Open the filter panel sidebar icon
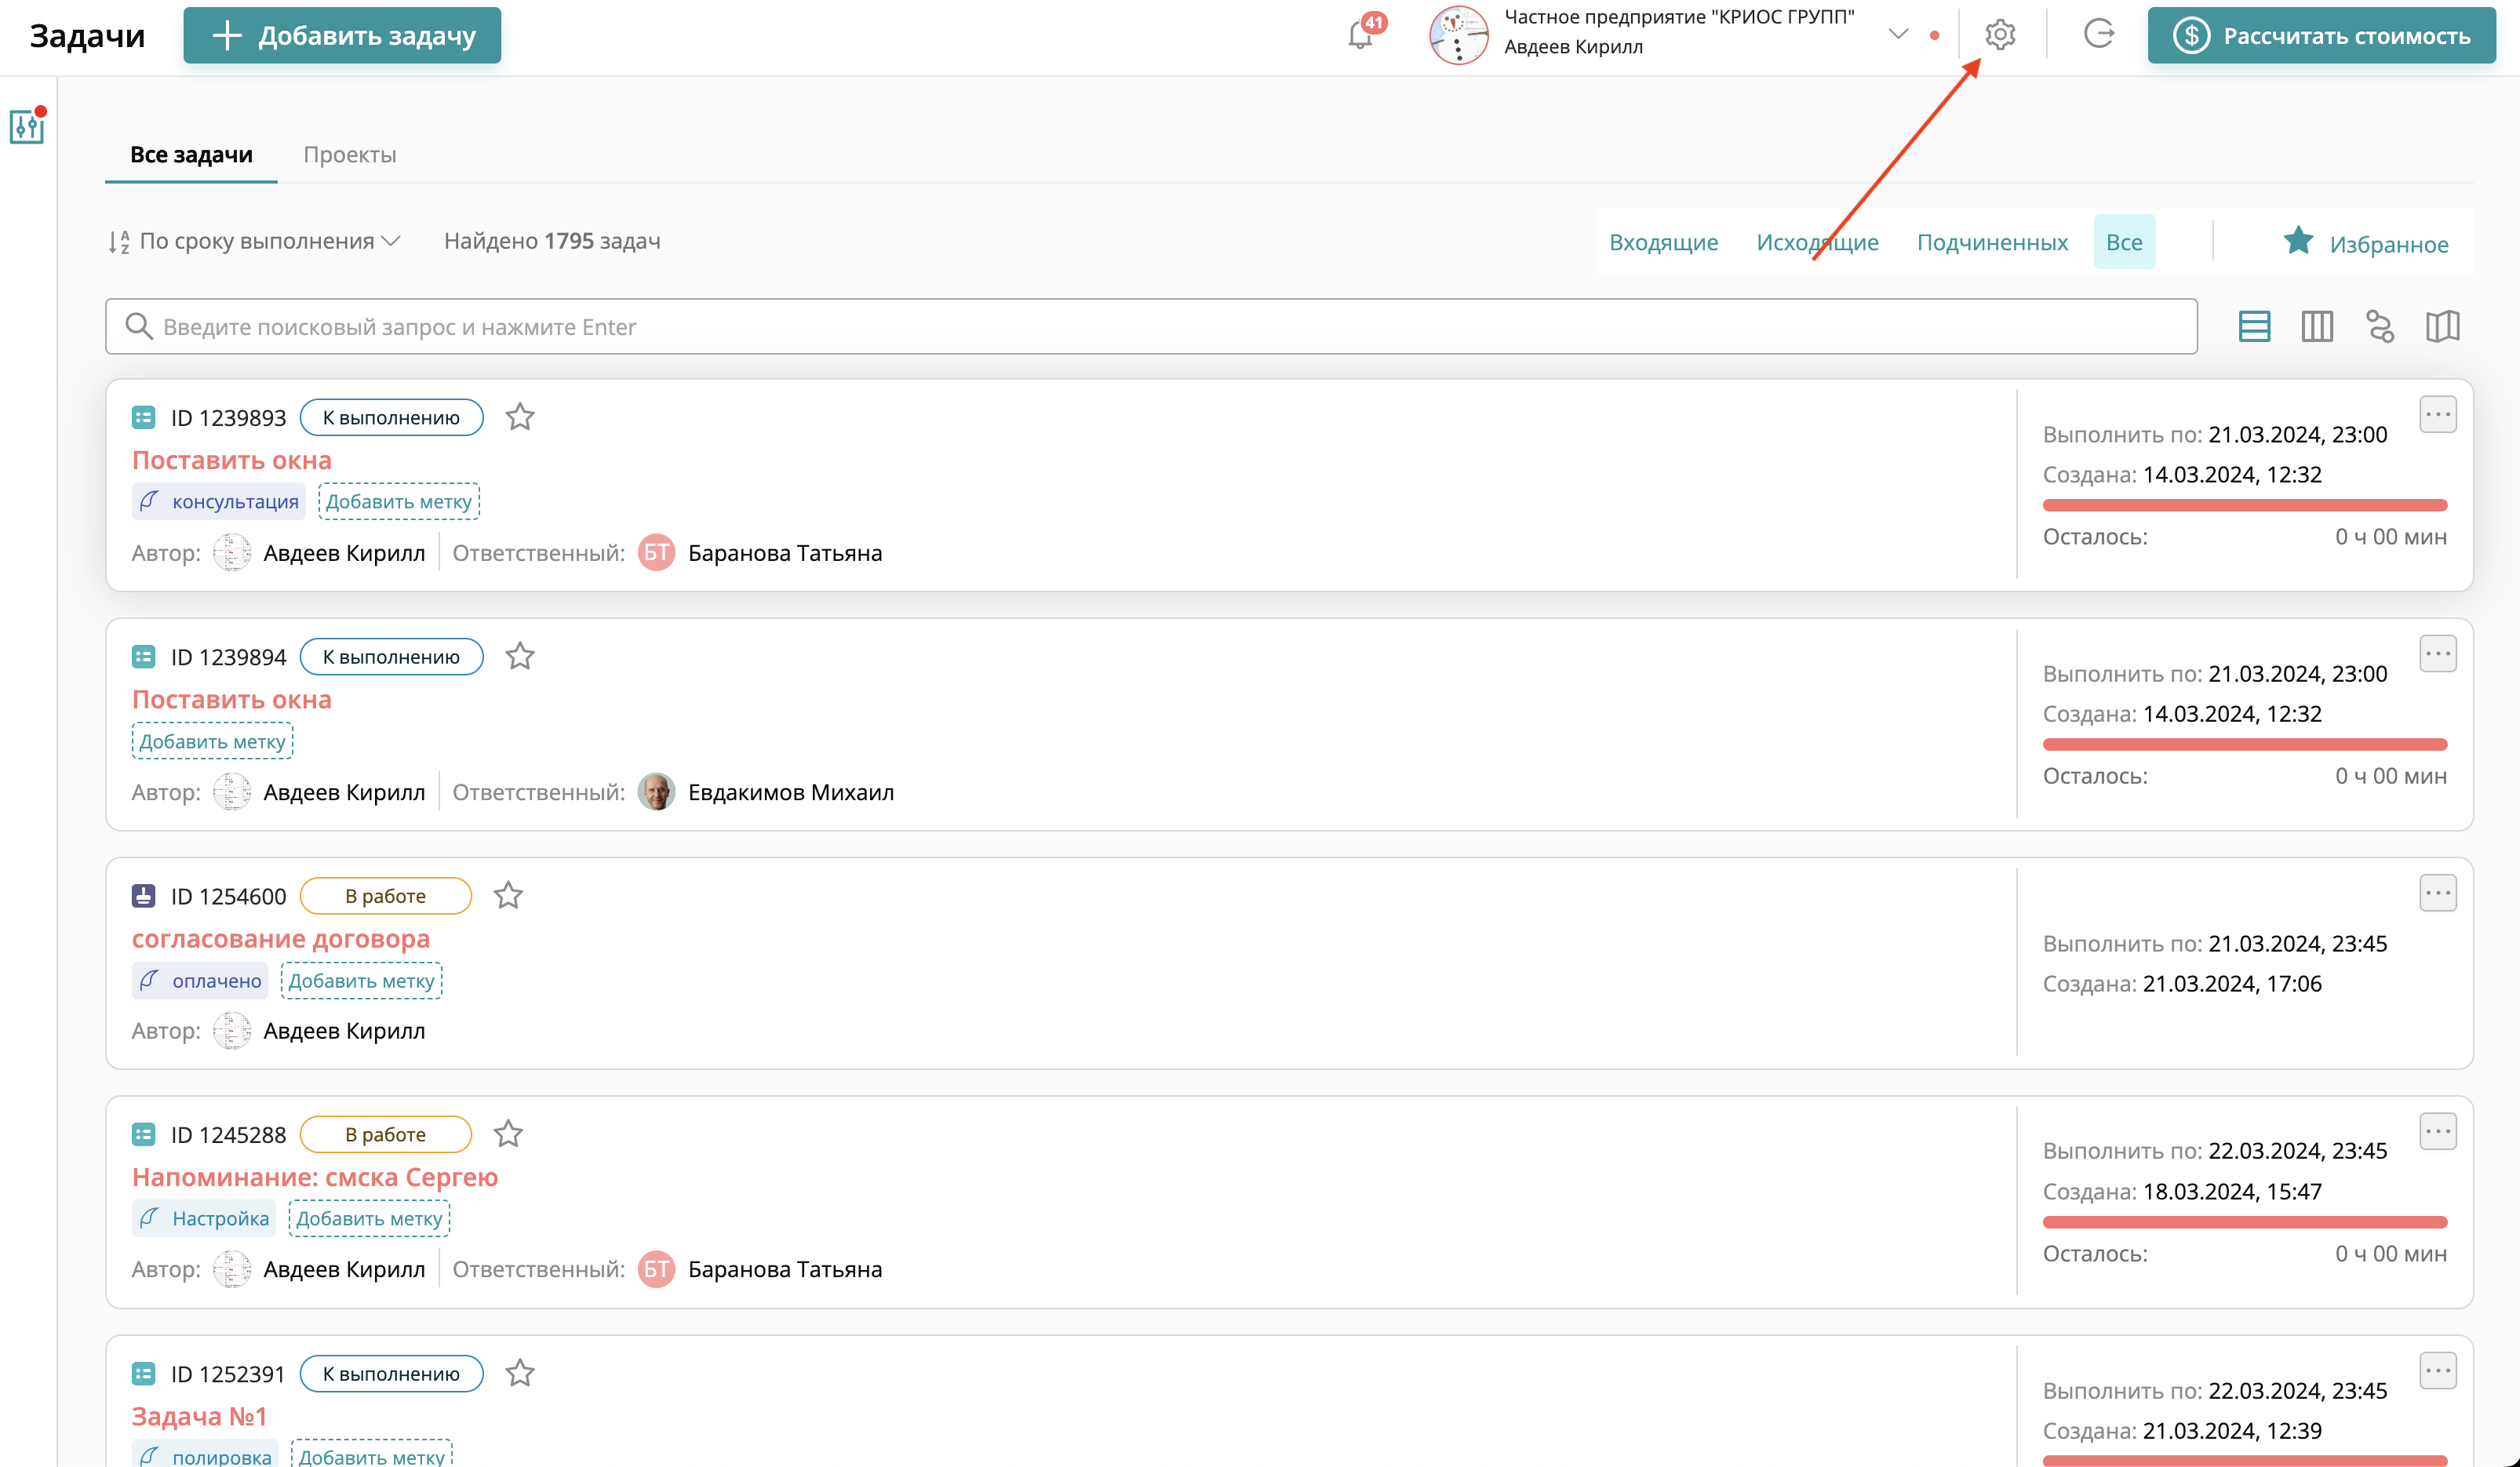Screen dimensions: 2520x1467 [x=27, y=127]
